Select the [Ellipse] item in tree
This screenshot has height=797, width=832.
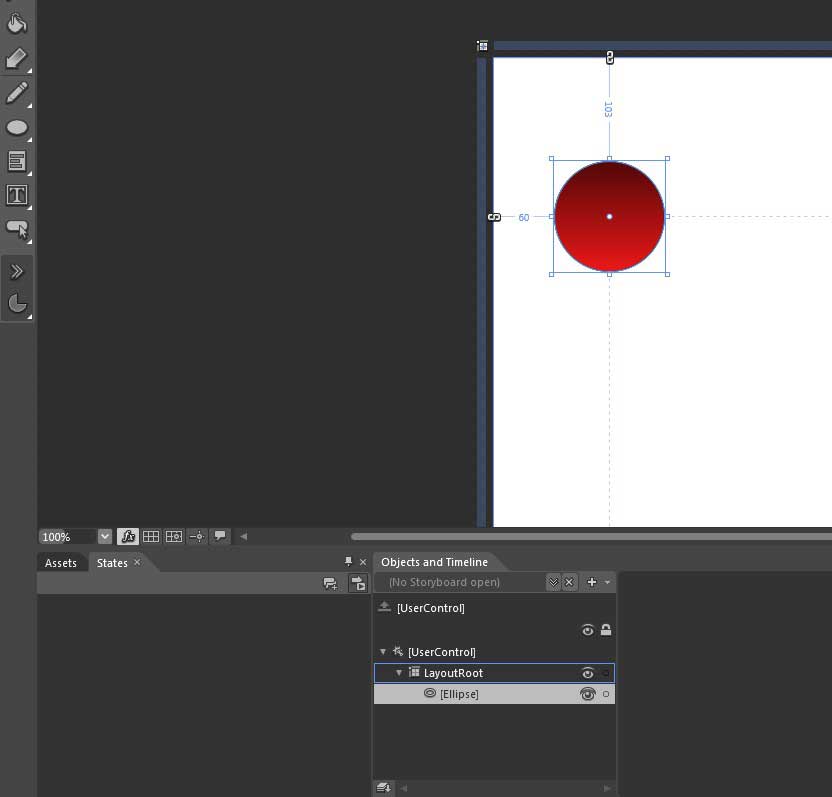(x=459, y=694)
